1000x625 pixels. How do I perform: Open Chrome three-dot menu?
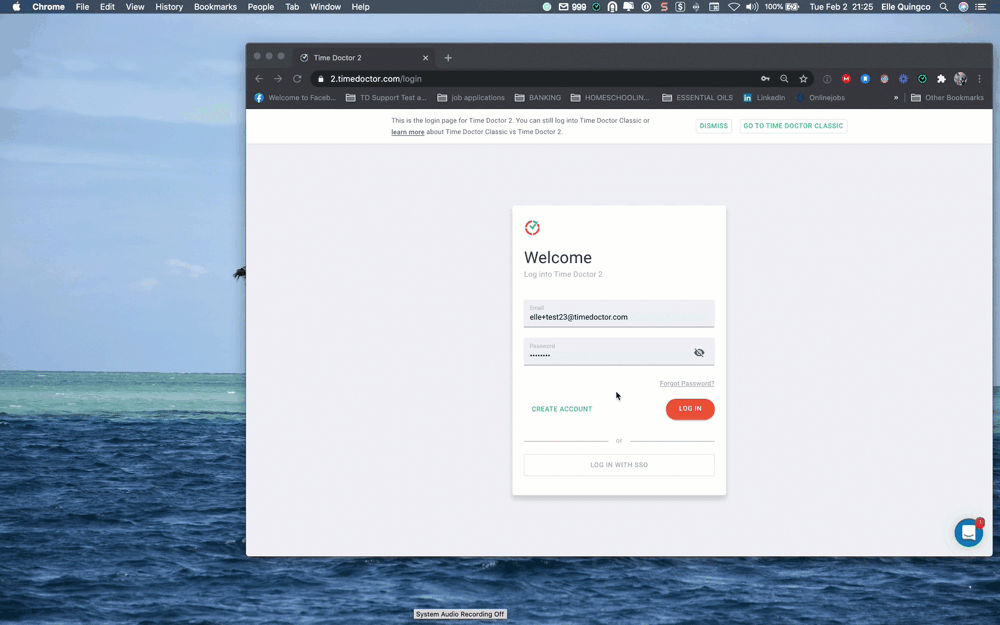point(980,78)
